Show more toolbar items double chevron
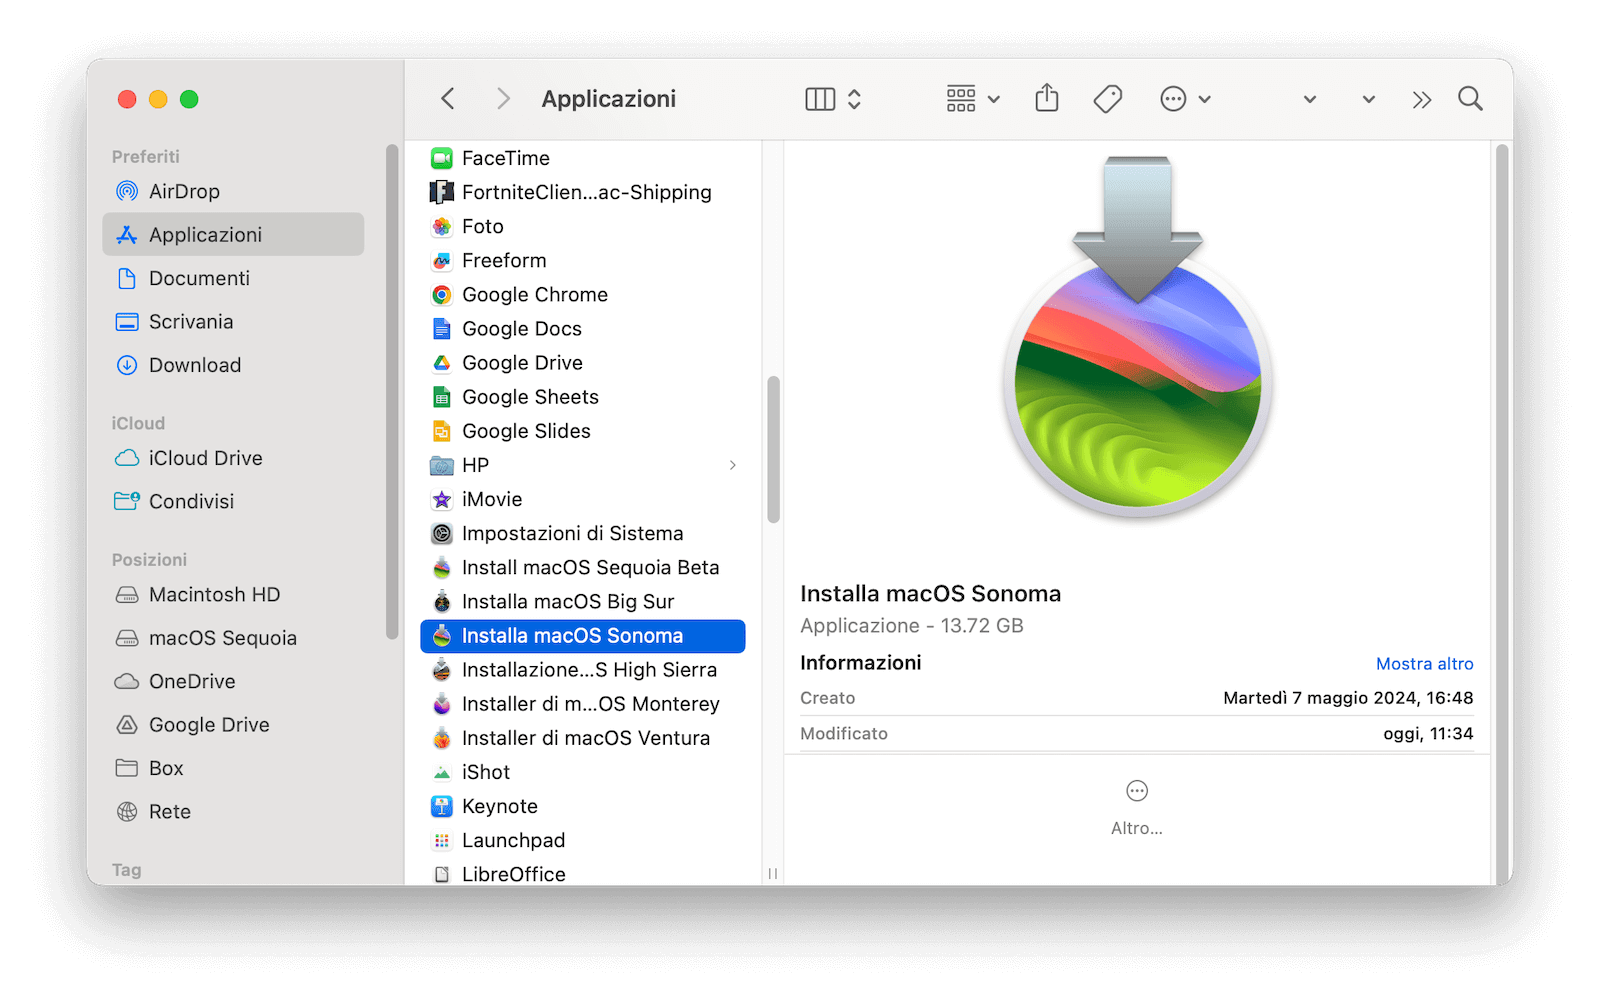Image resolution: width=1600 pixels, height=1000 pixels. 1422,99
